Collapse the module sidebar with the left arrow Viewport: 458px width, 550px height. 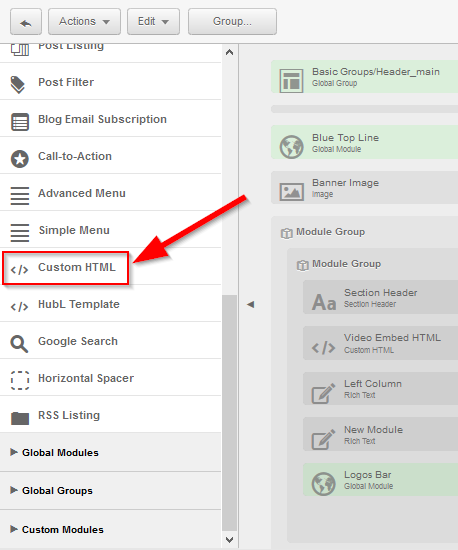[250, 304]
